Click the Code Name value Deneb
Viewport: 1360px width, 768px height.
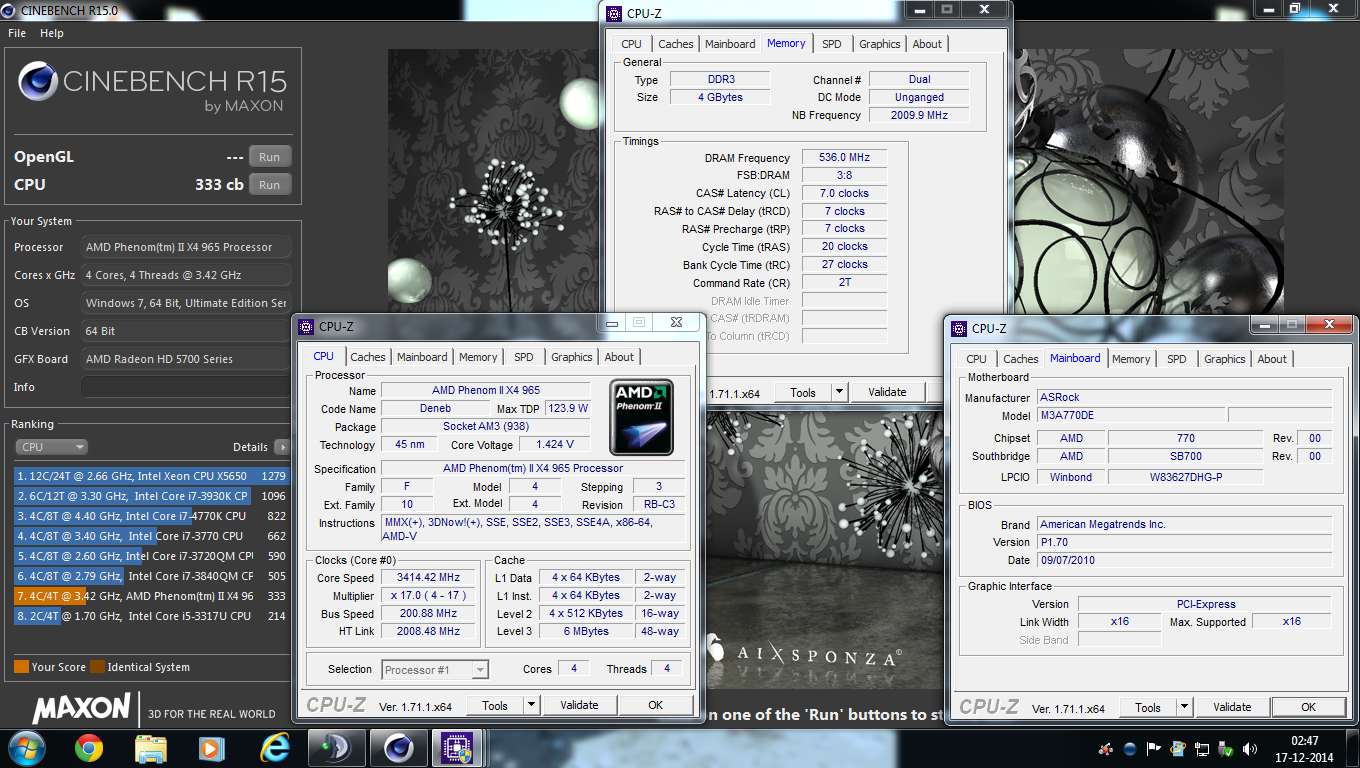click(x=435, y=409)
